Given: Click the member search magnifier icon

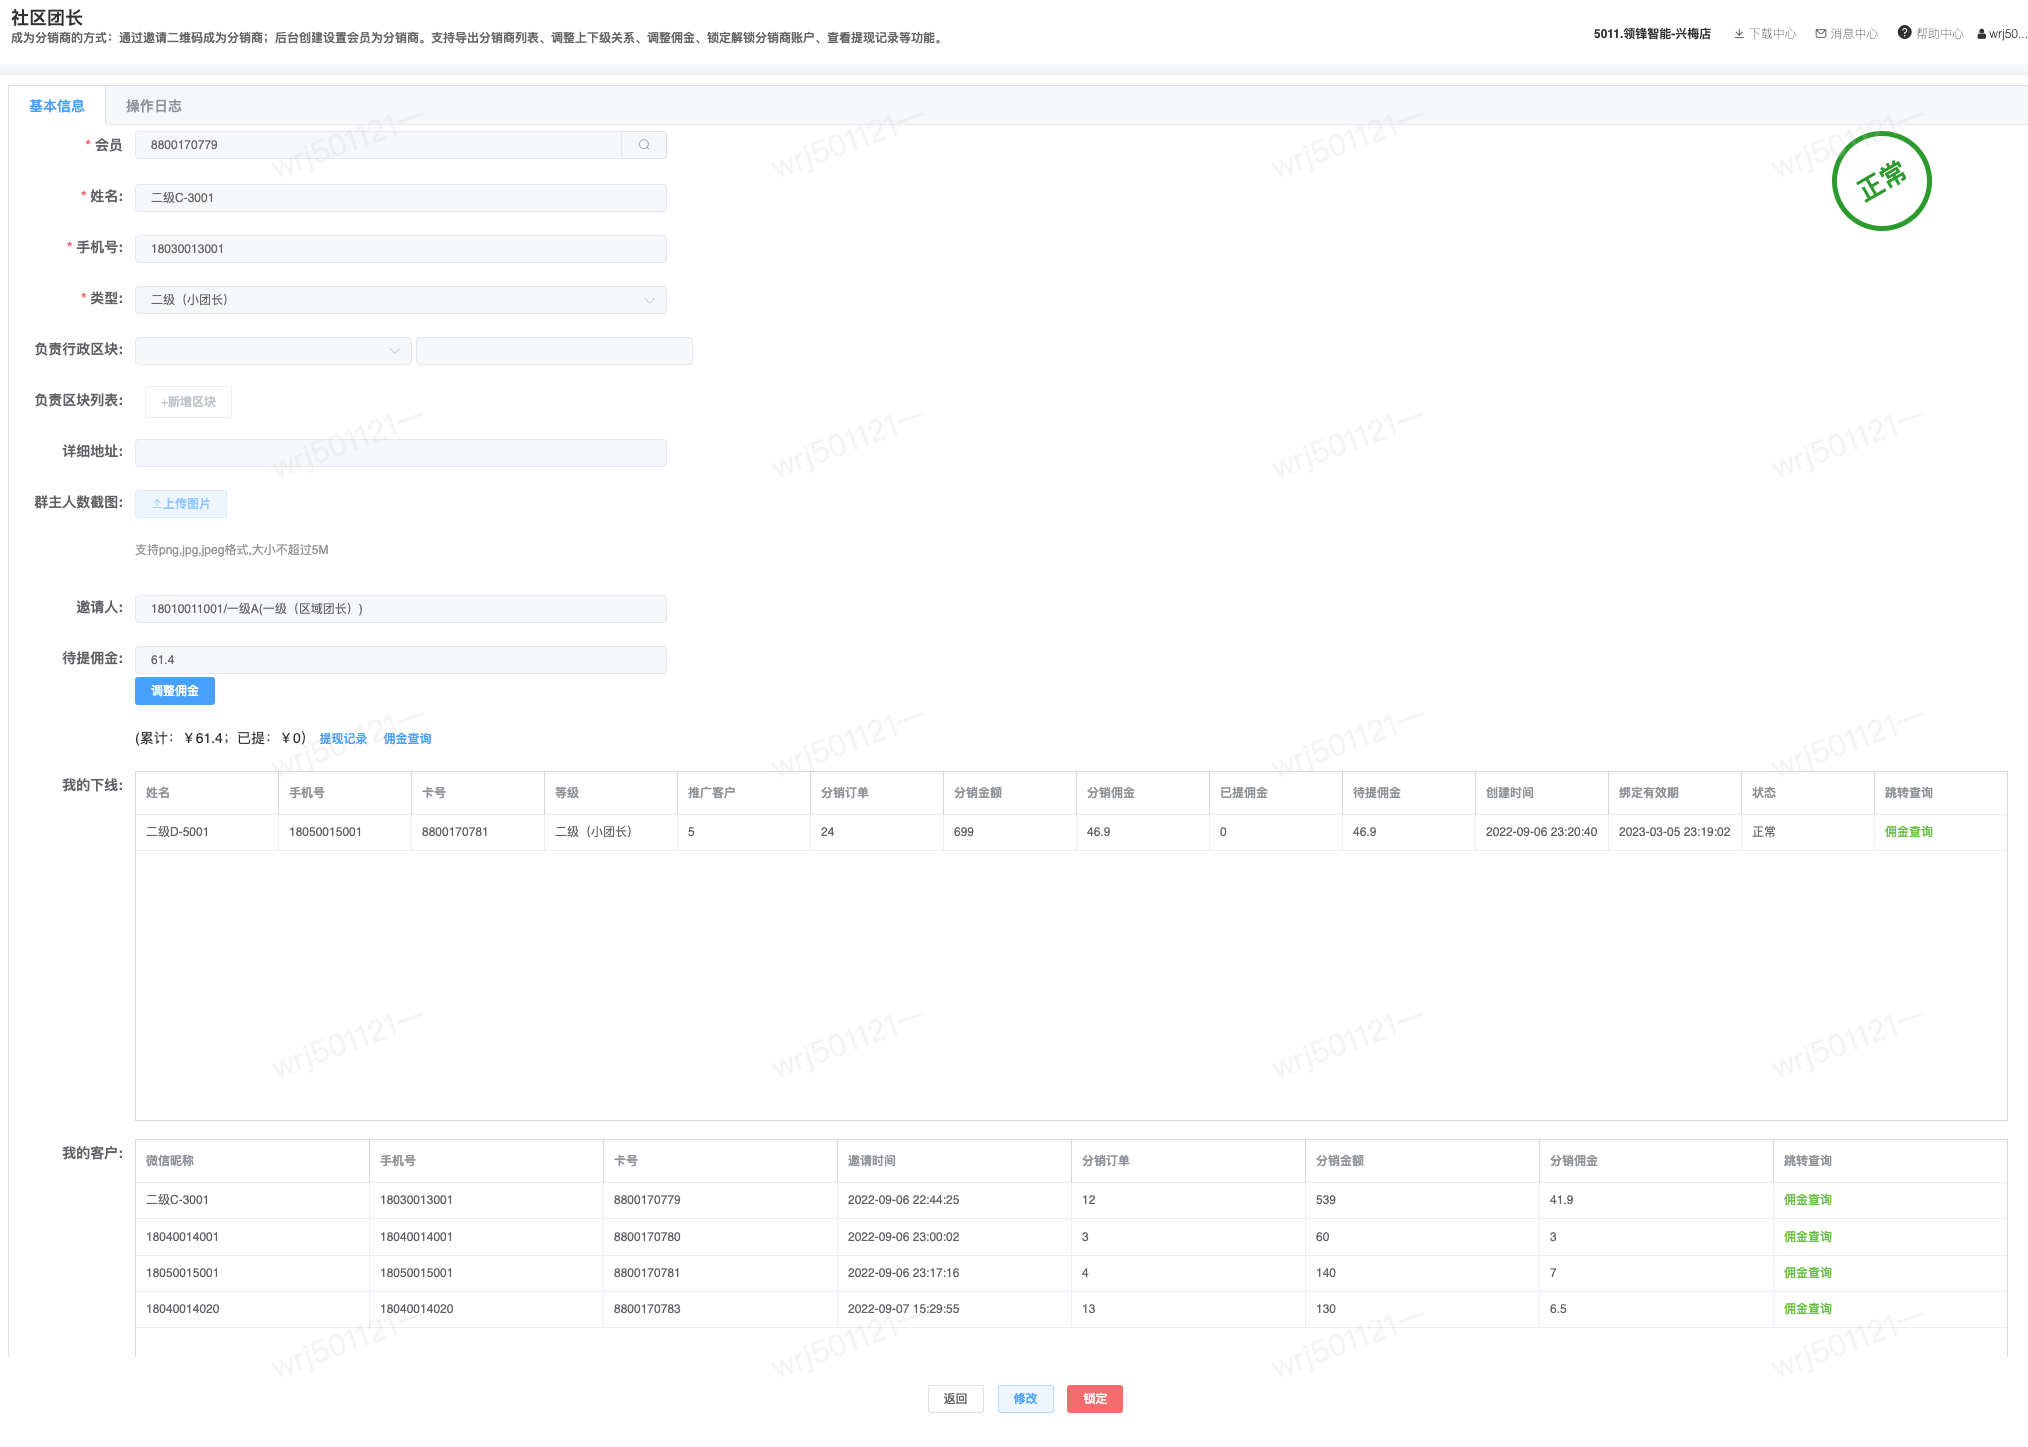Looking at the screenshot, I should (x=644, y=145).
